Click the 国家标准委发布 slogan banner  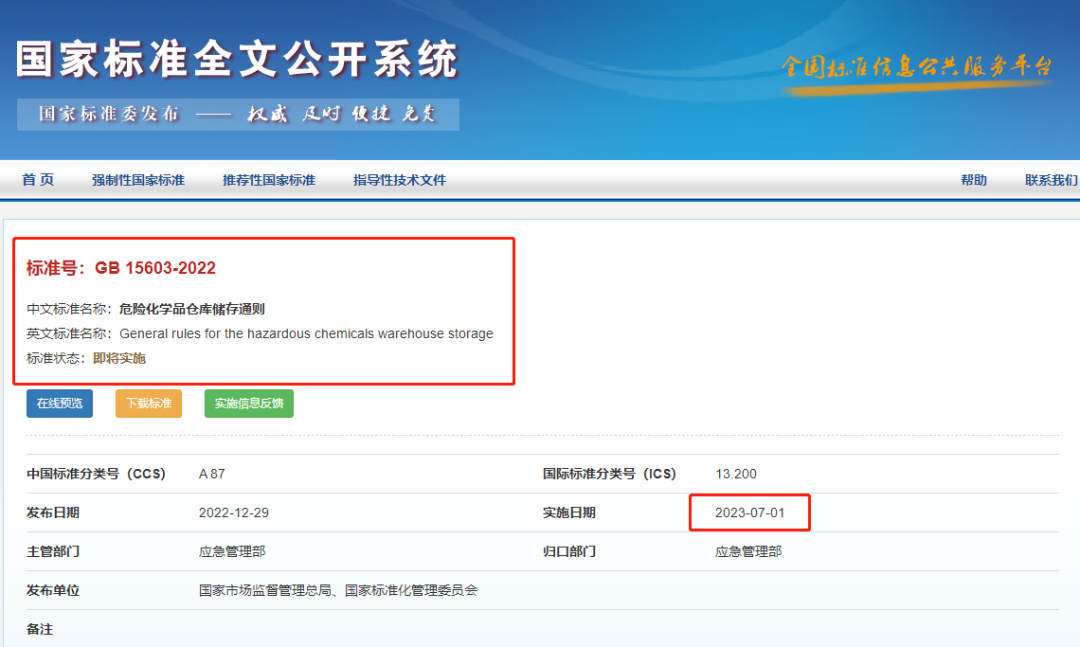(238, 114)
